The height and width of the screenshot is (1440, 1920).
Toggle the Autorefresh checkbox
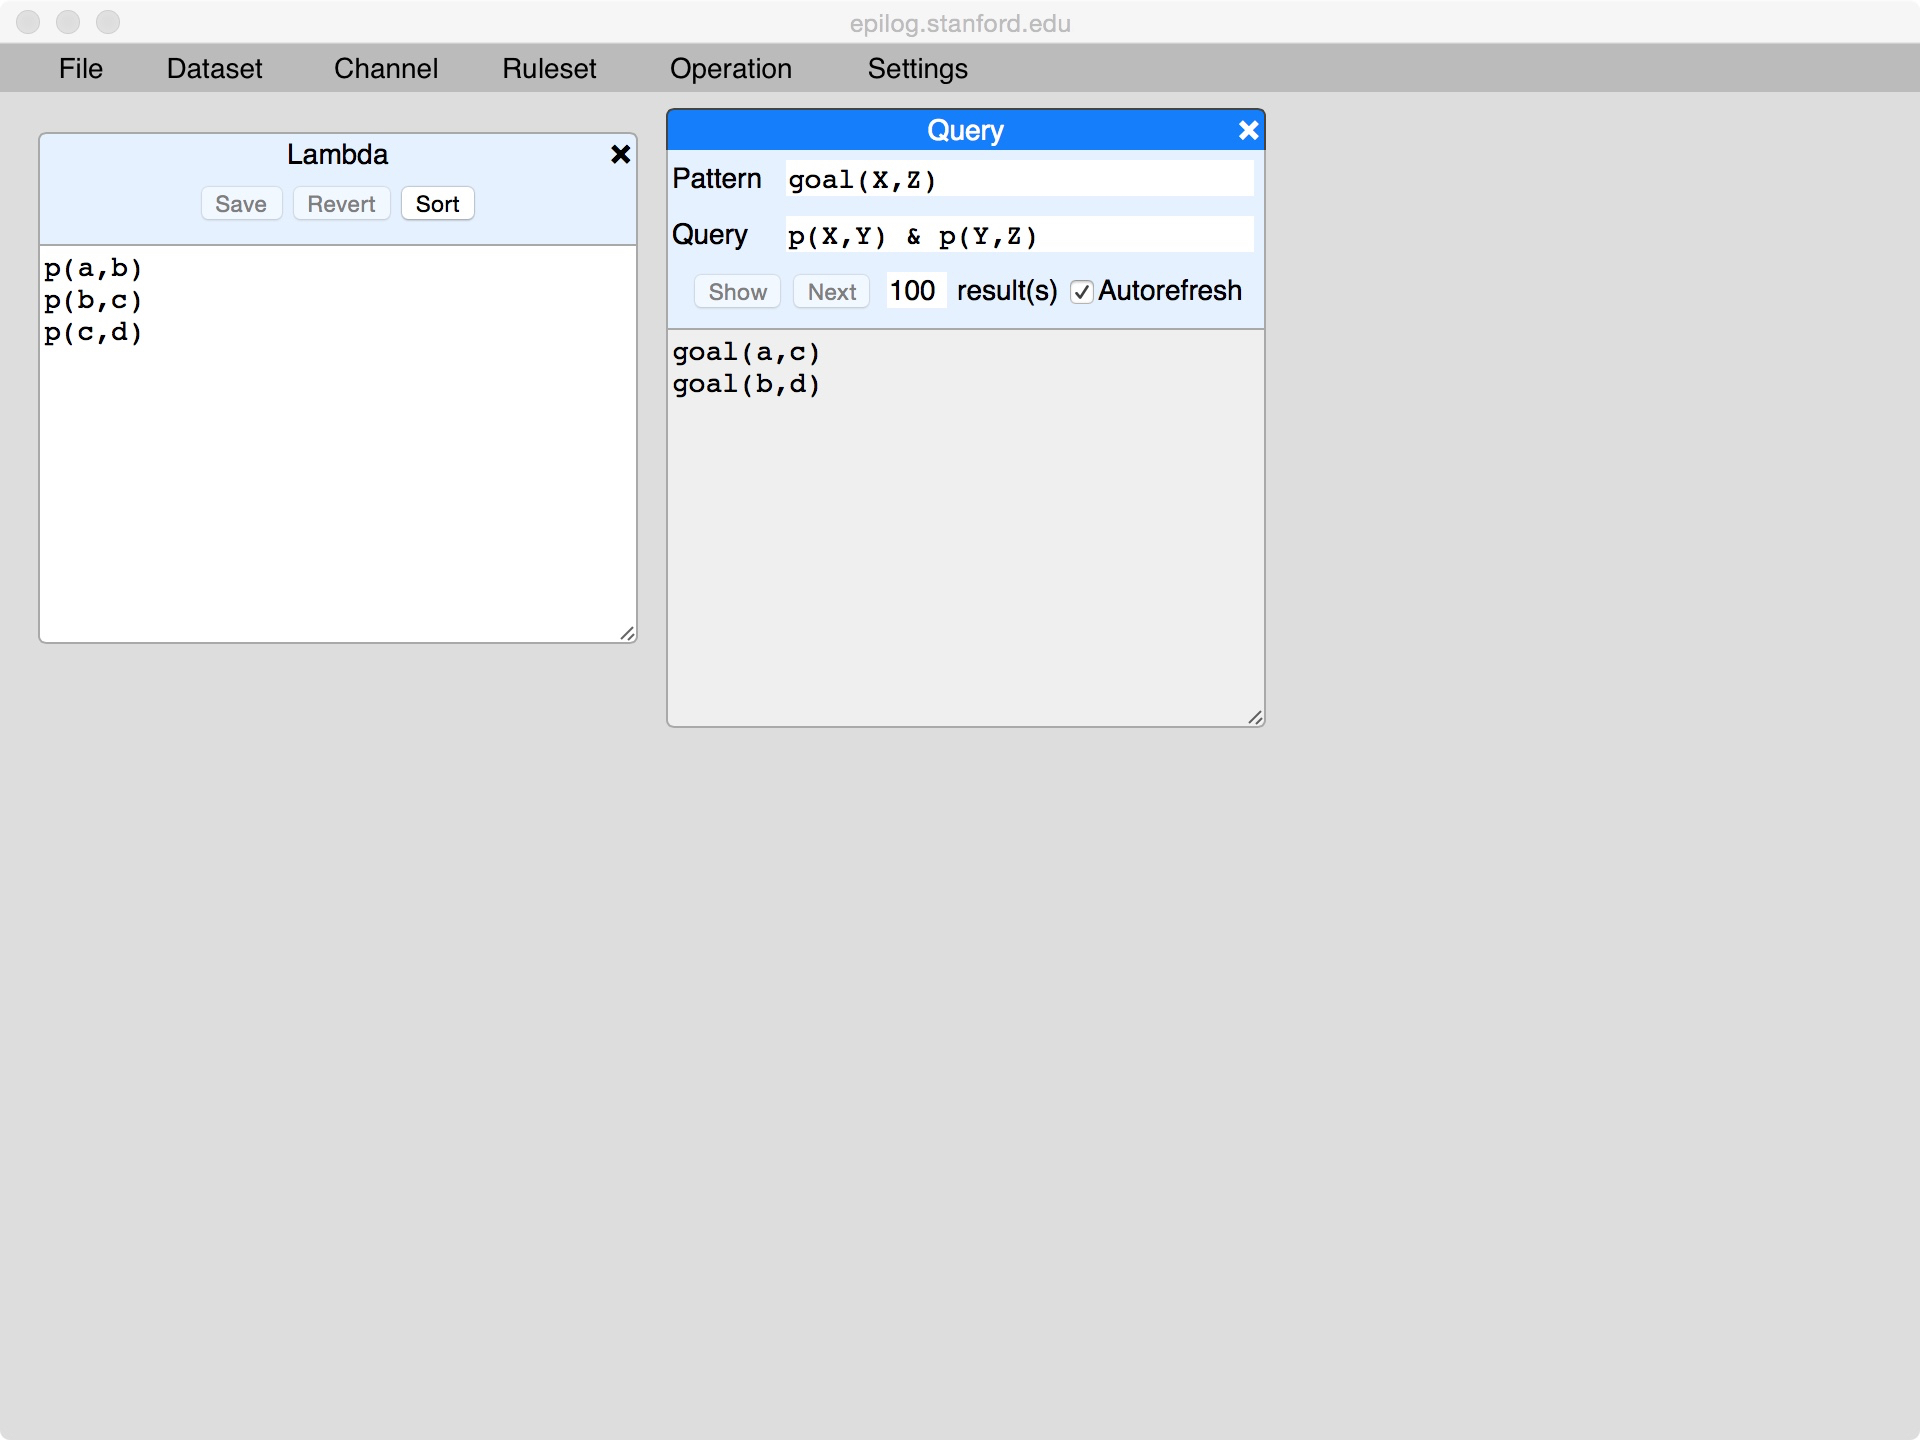click(1081, 292)
